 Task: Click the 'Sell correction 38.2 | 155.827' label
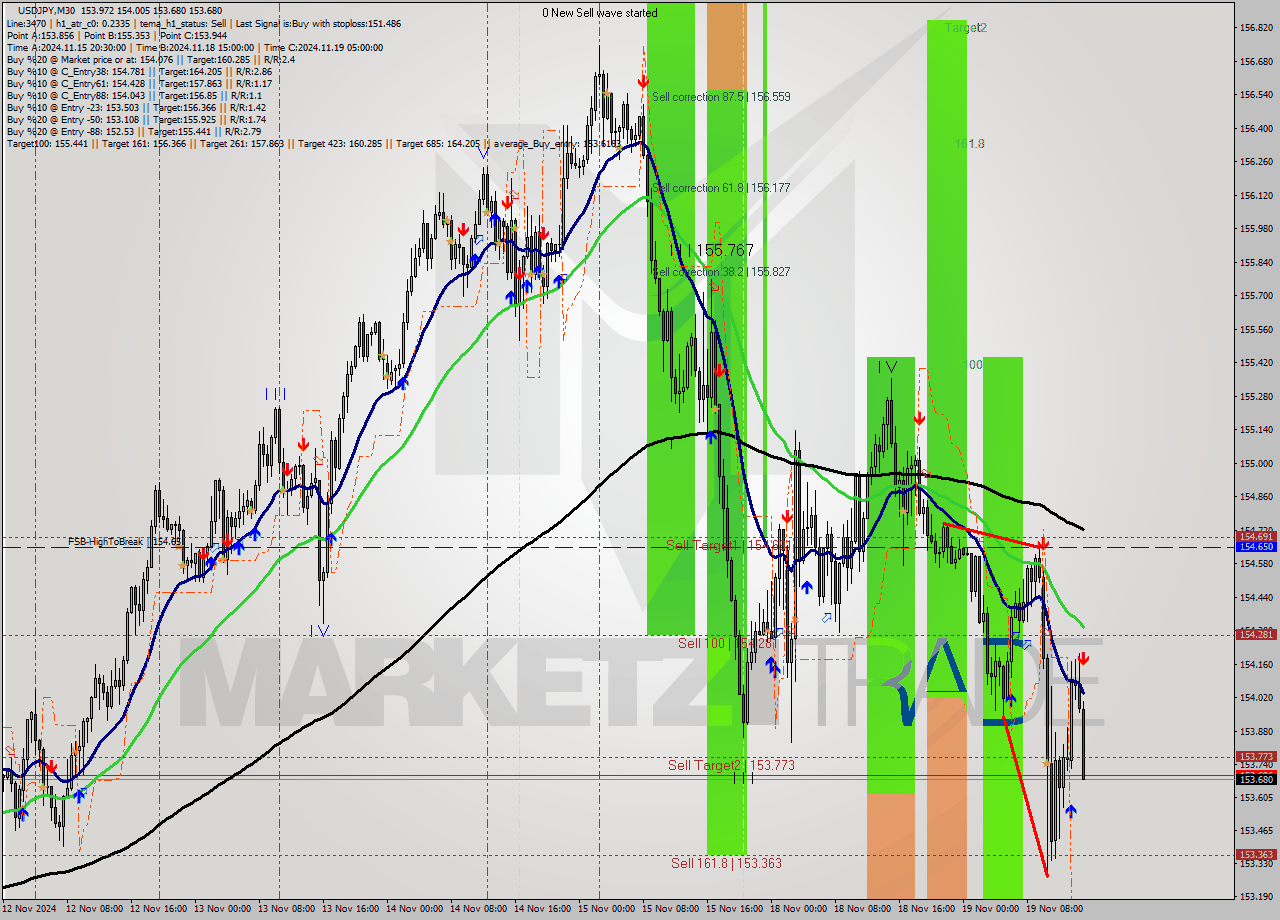click(x=721, y=272)
